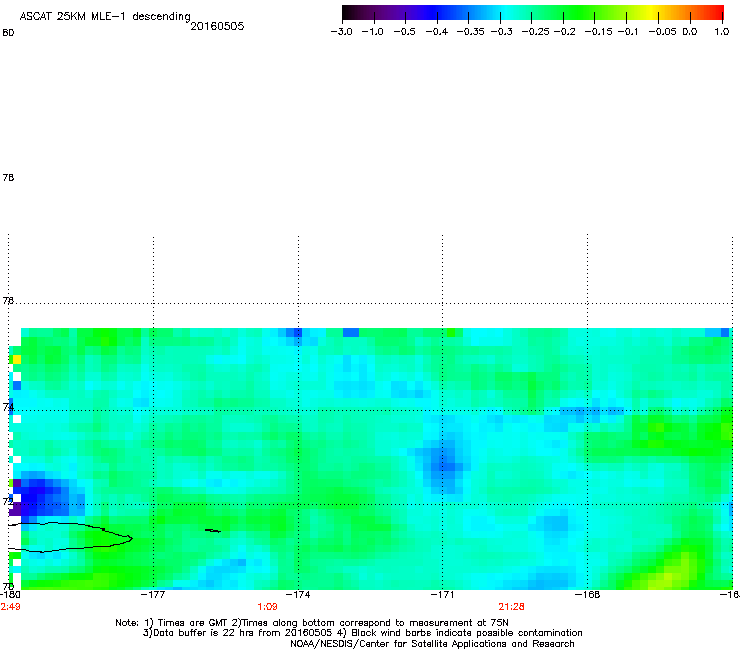Click the large island outline on the map
Image resolution: width=740 pixels, height=650 pixels.
point(71,537)
